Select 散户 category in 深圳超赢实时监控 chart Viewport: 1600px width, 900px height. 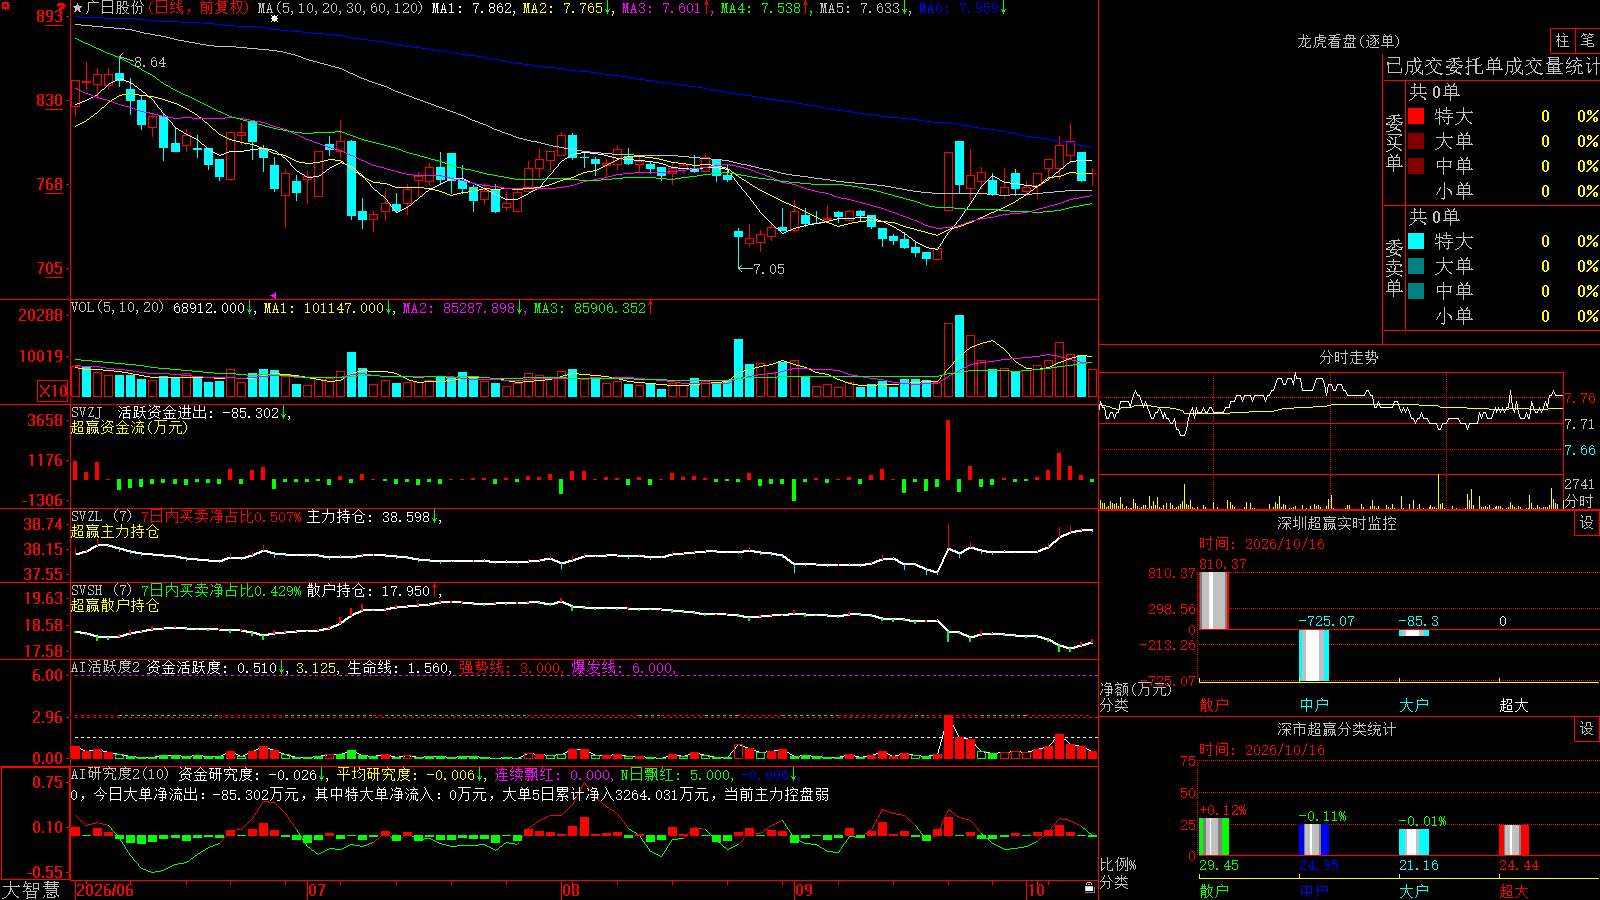[1214, 705]
